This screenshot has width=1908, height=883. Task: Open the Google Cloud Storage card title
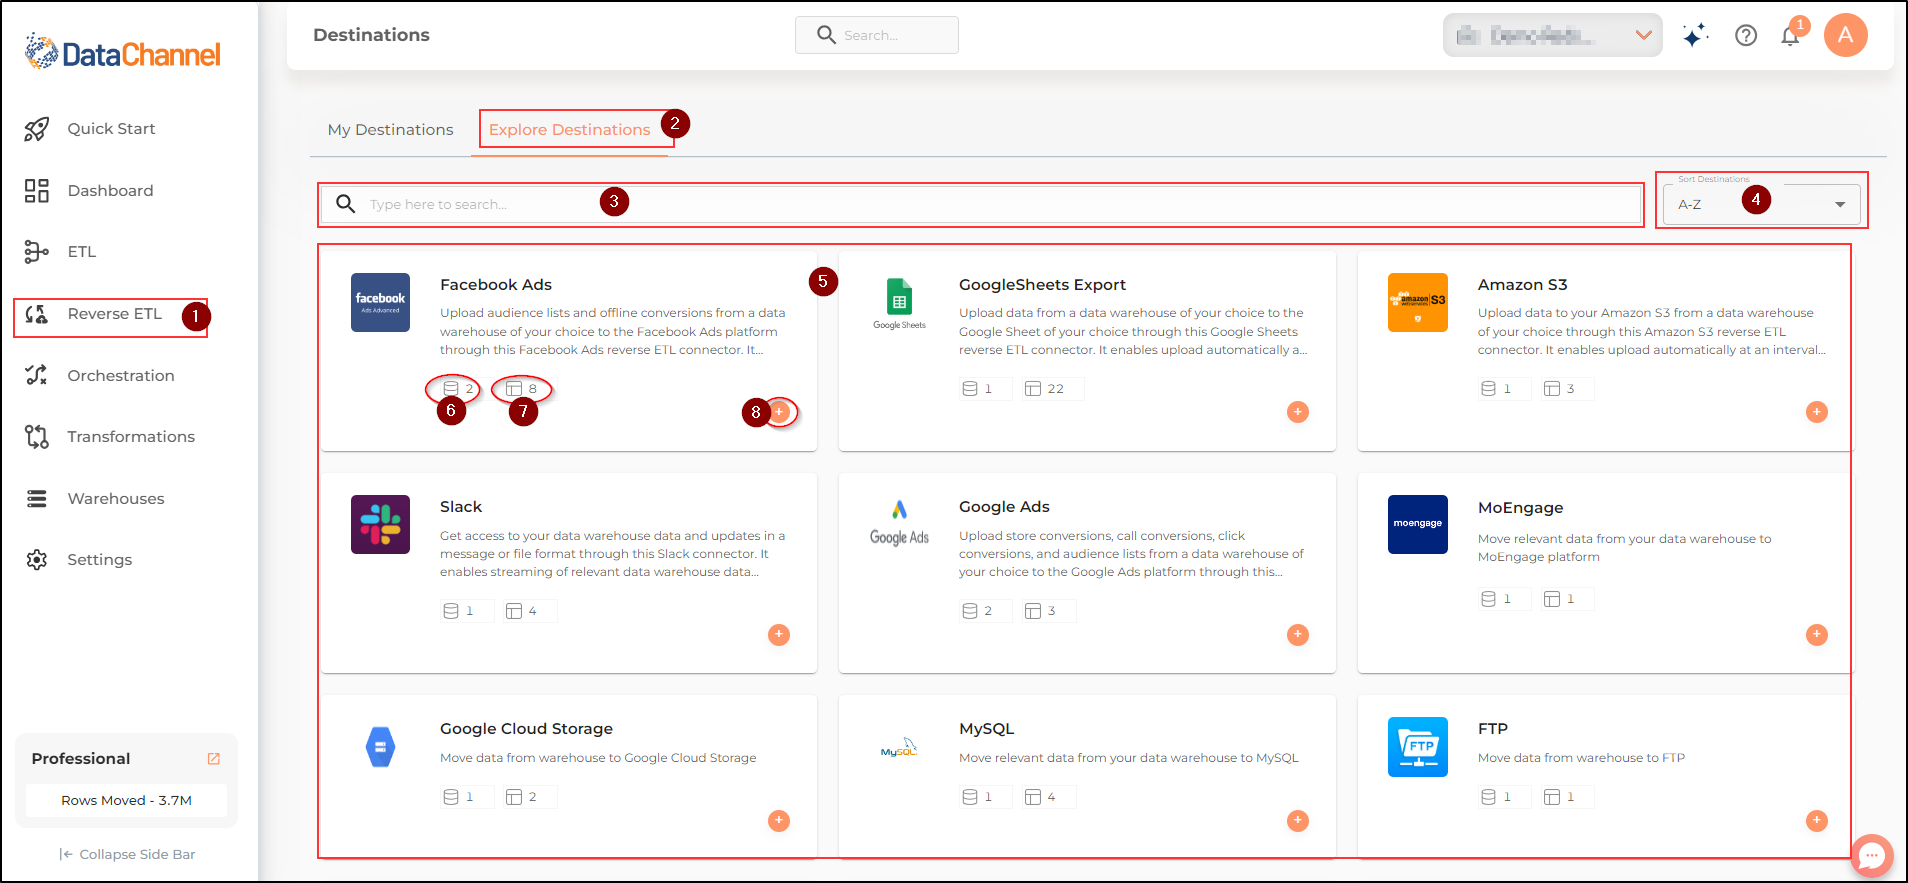526,729
